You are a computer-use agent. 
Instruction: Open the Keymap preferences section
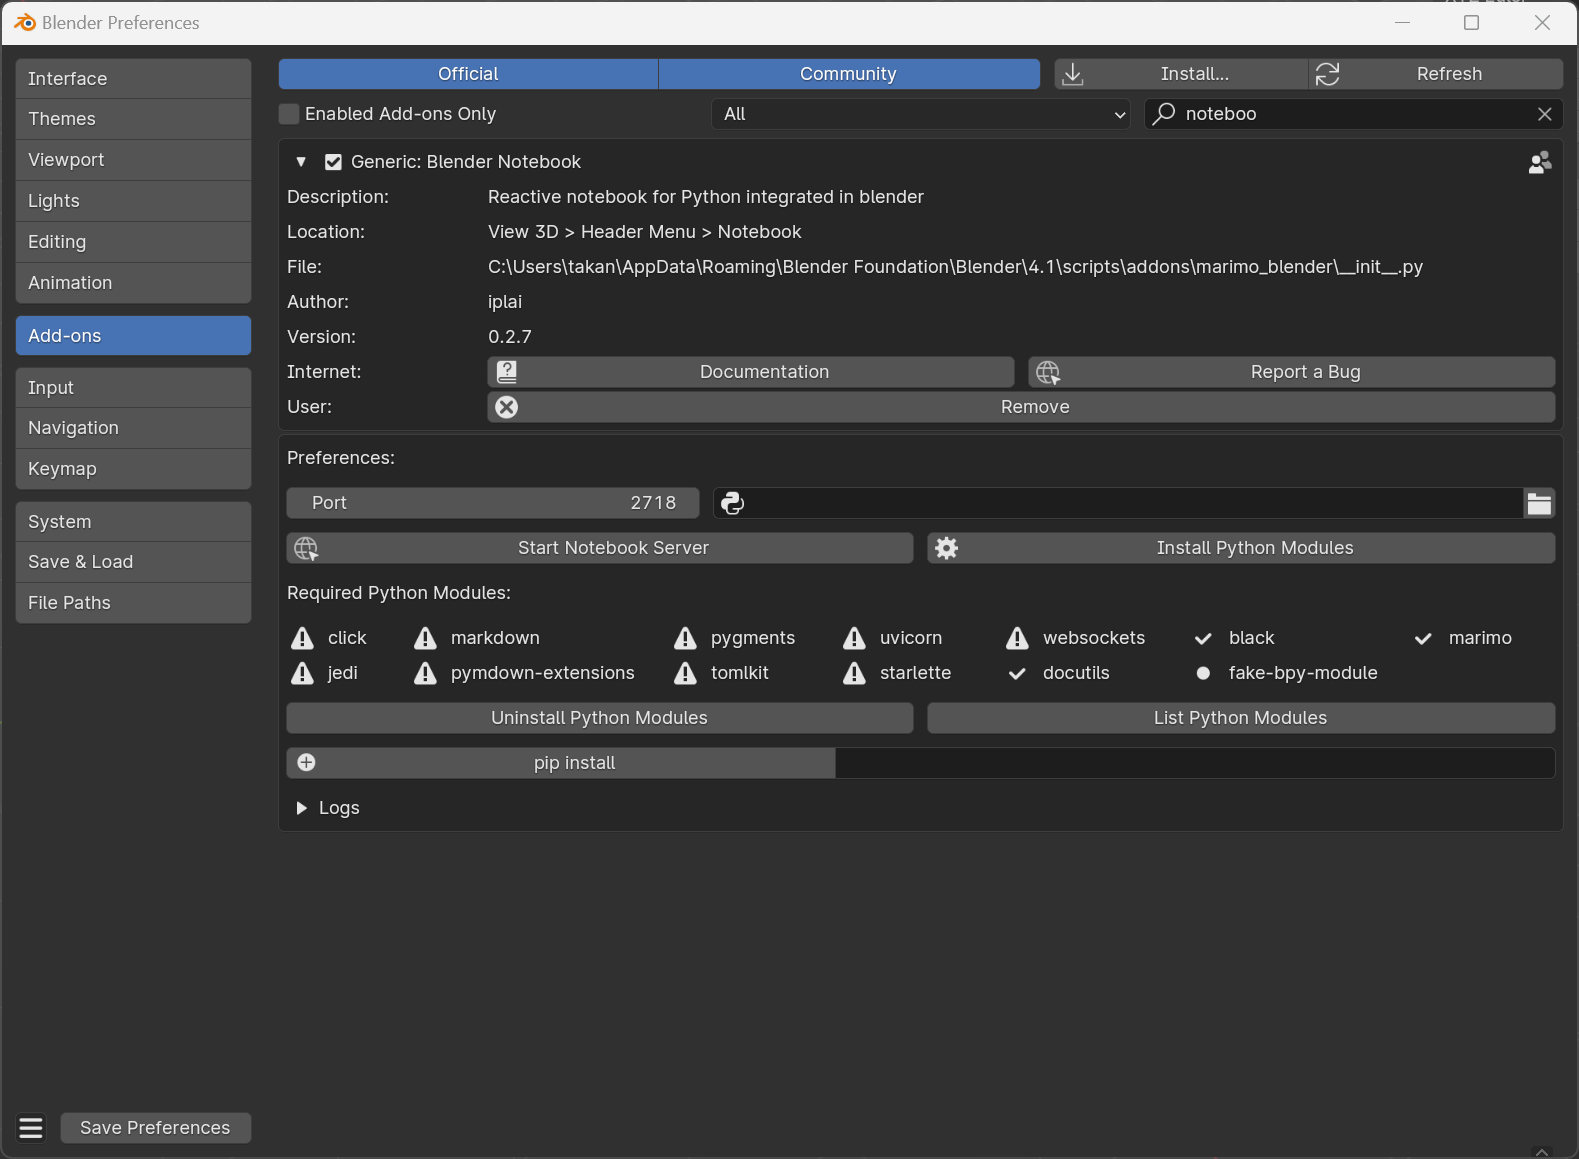(x=133, y=469)
